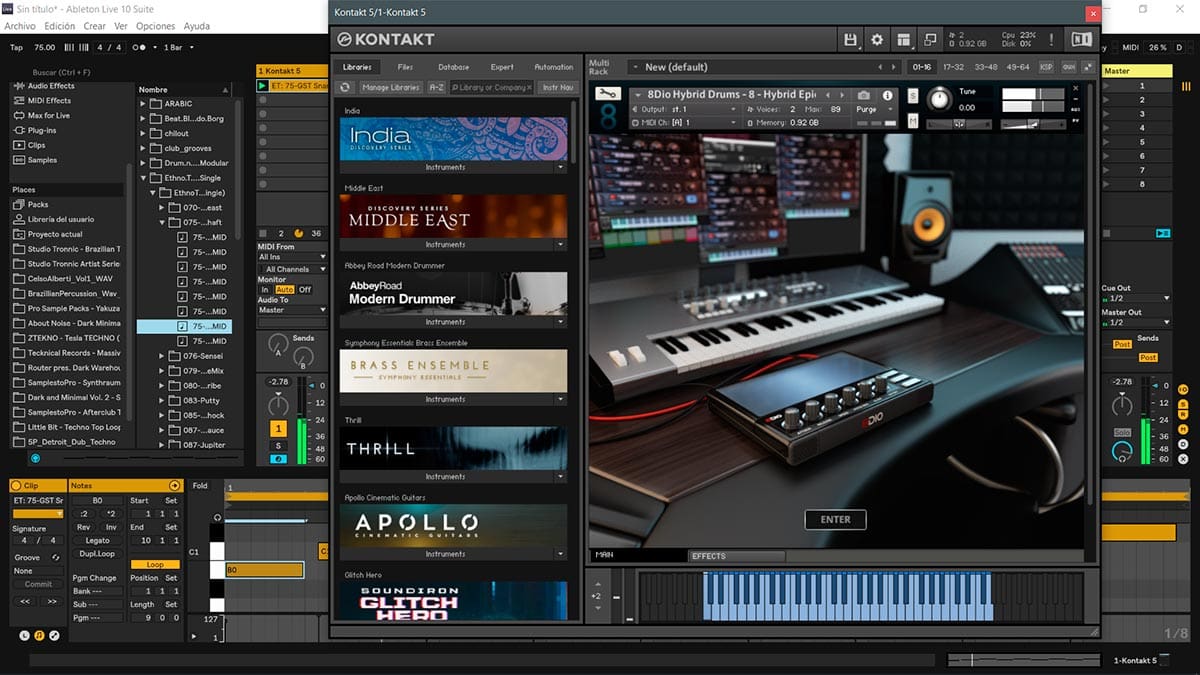Set Monitor to Off
1200x675 pixels.
pos(305,290)
